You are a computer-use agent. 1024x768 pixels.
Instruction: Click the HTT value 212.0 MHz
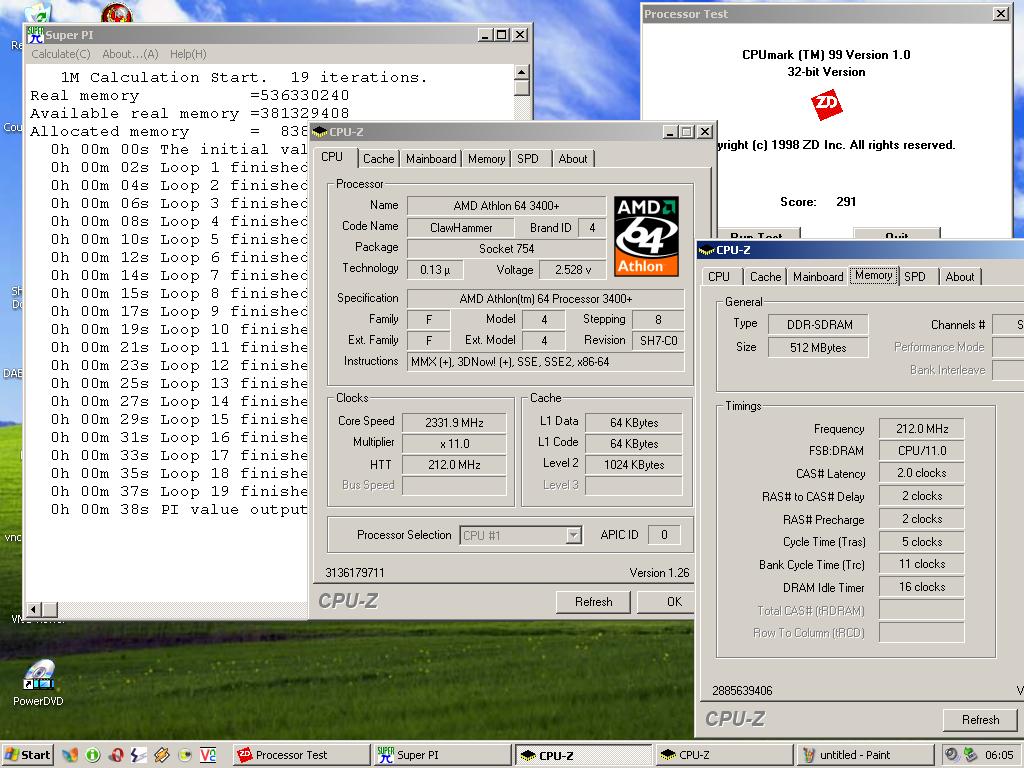455,465
